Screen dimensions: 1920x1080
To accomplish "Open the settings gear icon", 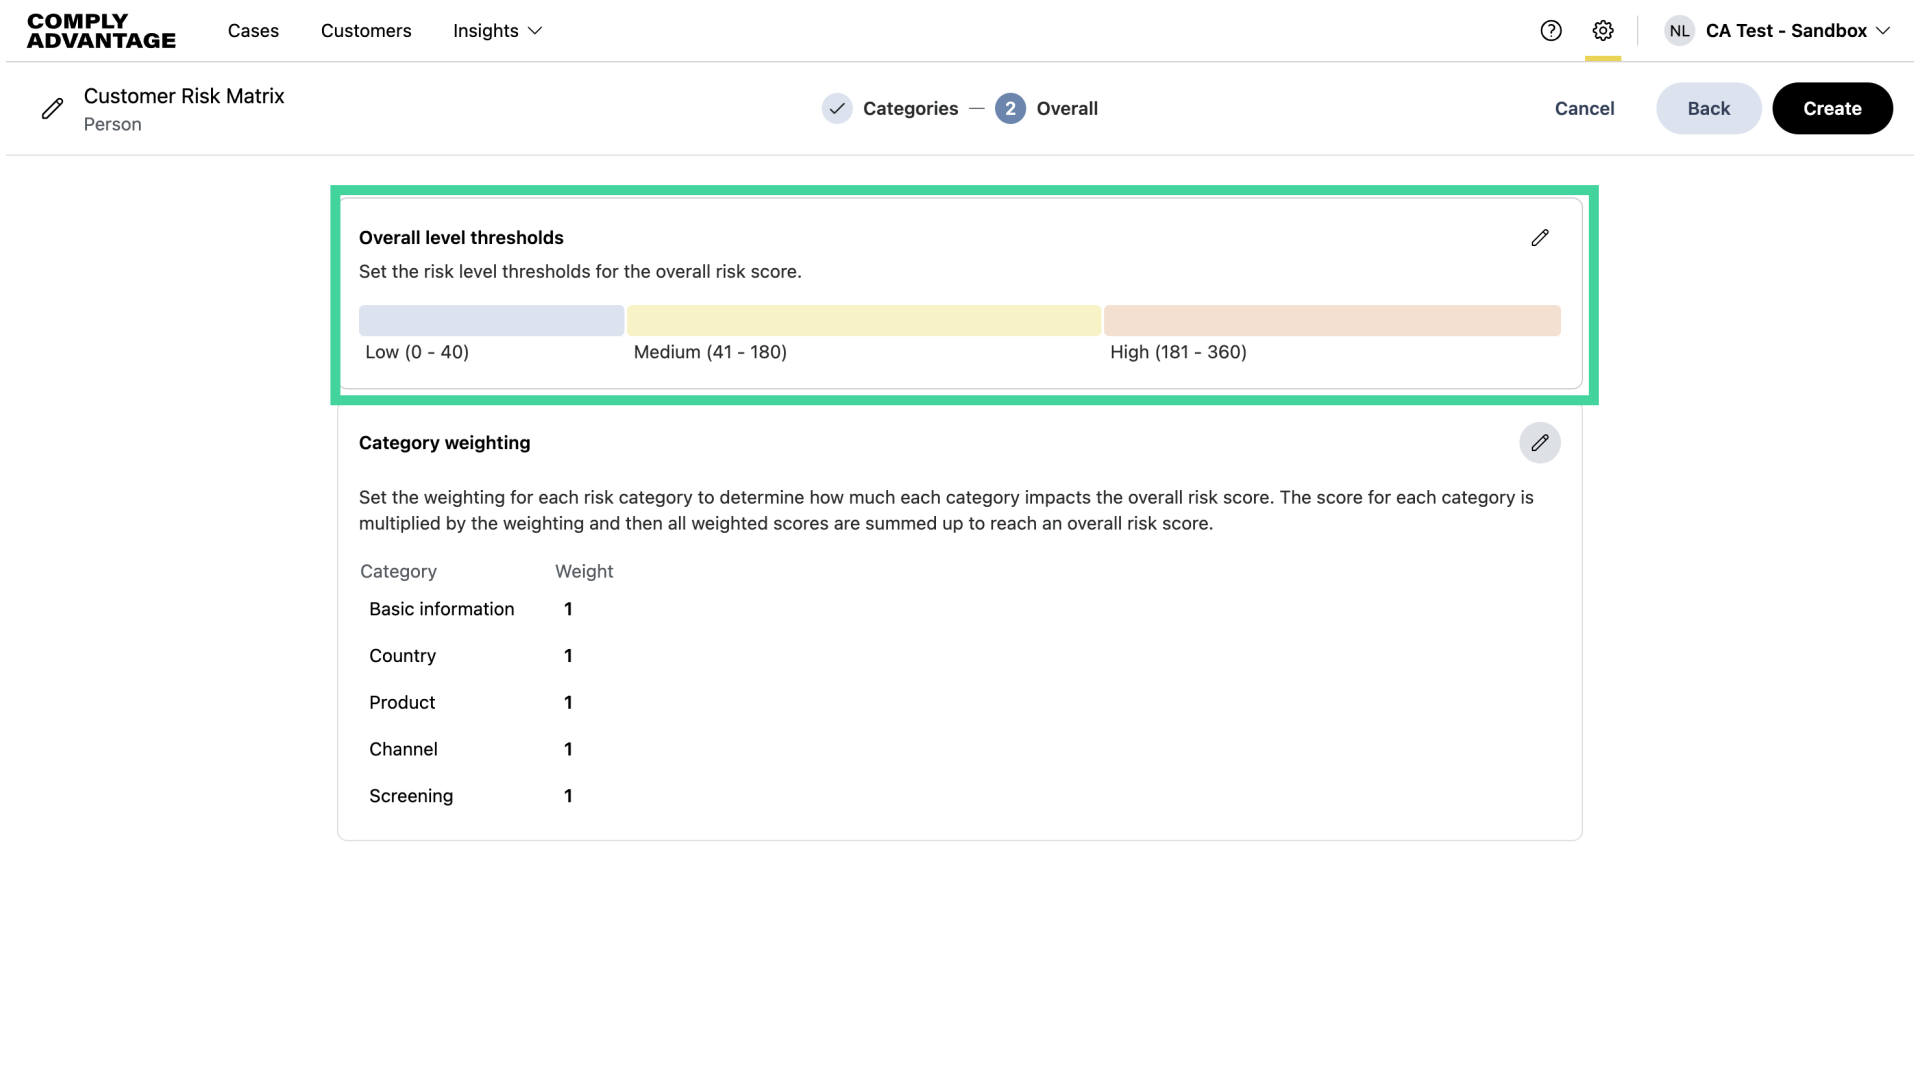I will [x=1603, y=30].
